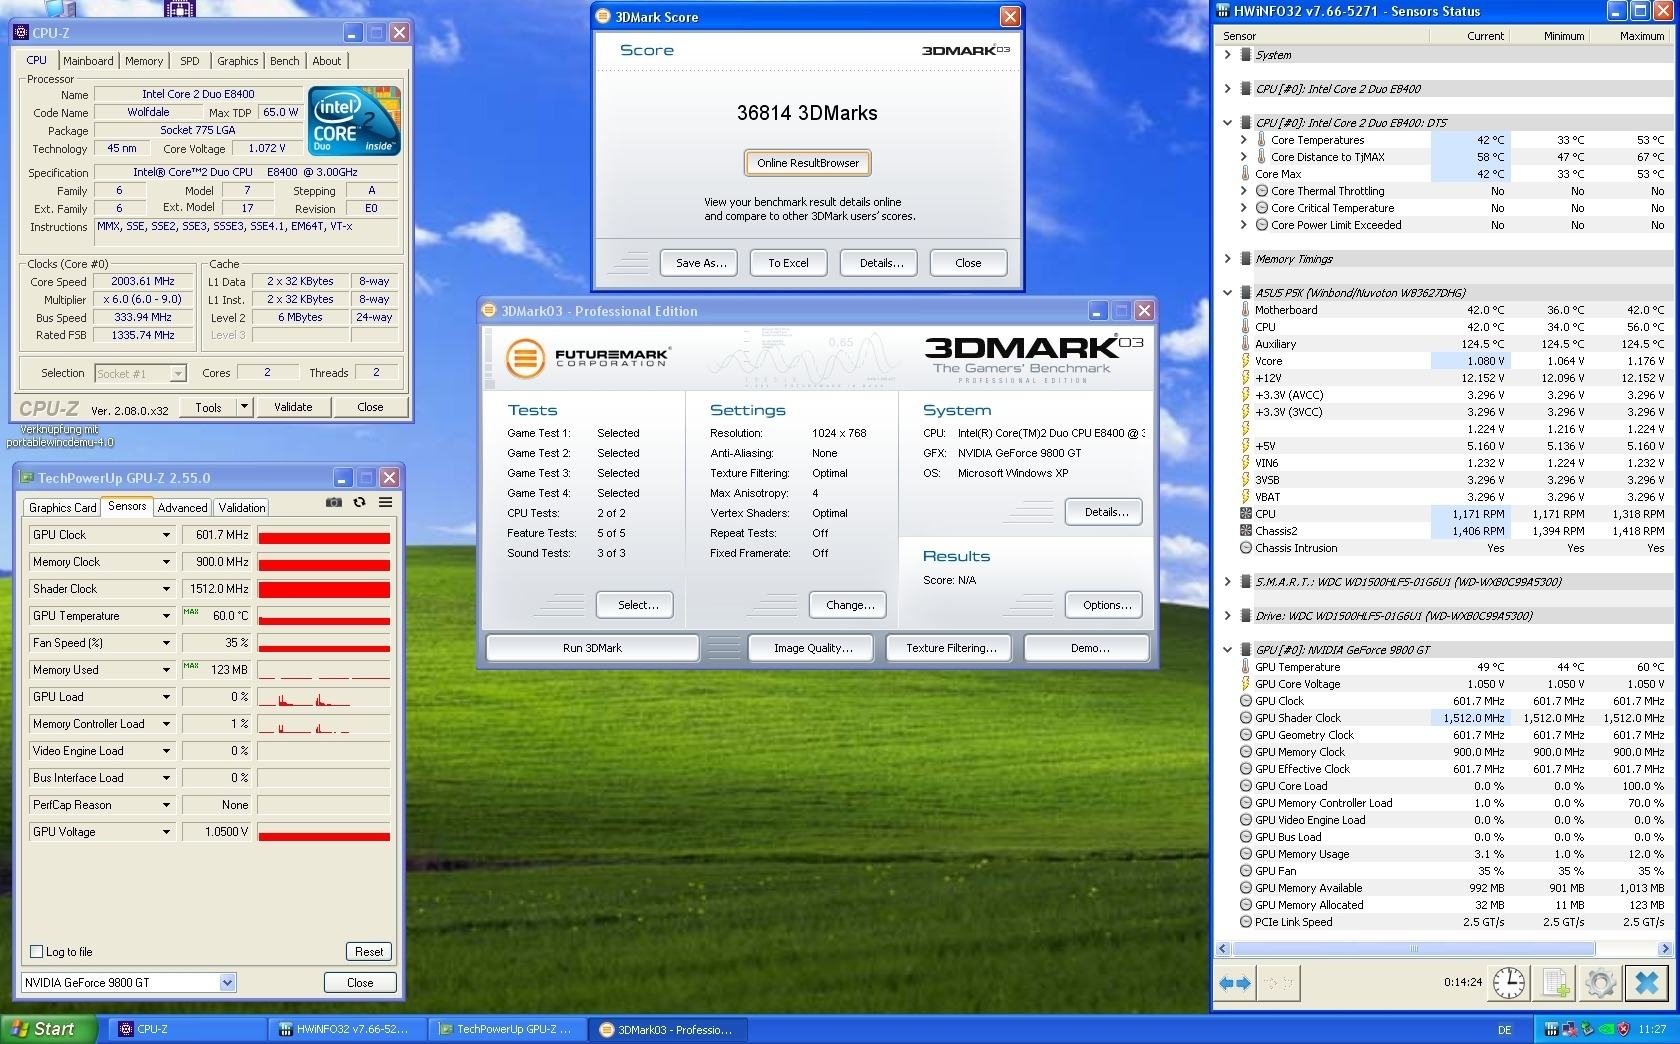Click the Reset button in GPU-Z

click(369, 951)
